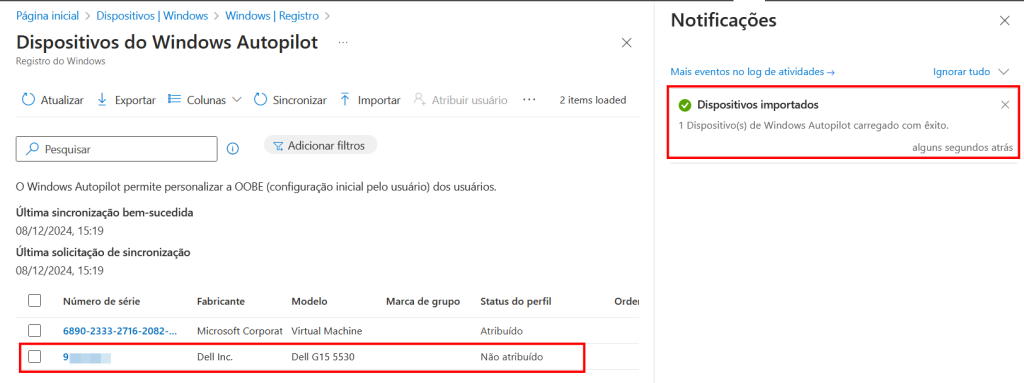The width and height of the screenshot is (1024, 383).
Task: Click the Microsoft Corporat manufacturer cell
Action: coord(240,331)
